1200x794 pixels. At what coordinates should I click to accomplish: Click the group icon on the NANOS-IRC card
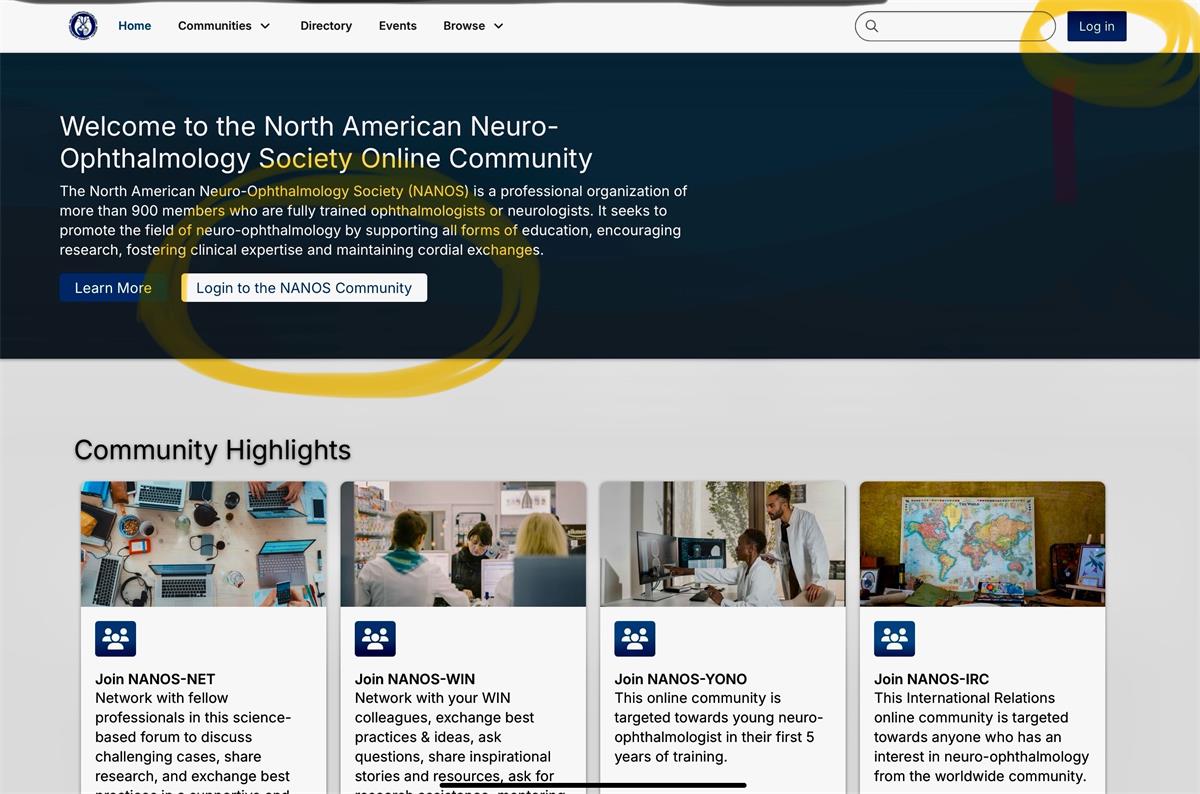pyautogui.click(x=894, y=637)
